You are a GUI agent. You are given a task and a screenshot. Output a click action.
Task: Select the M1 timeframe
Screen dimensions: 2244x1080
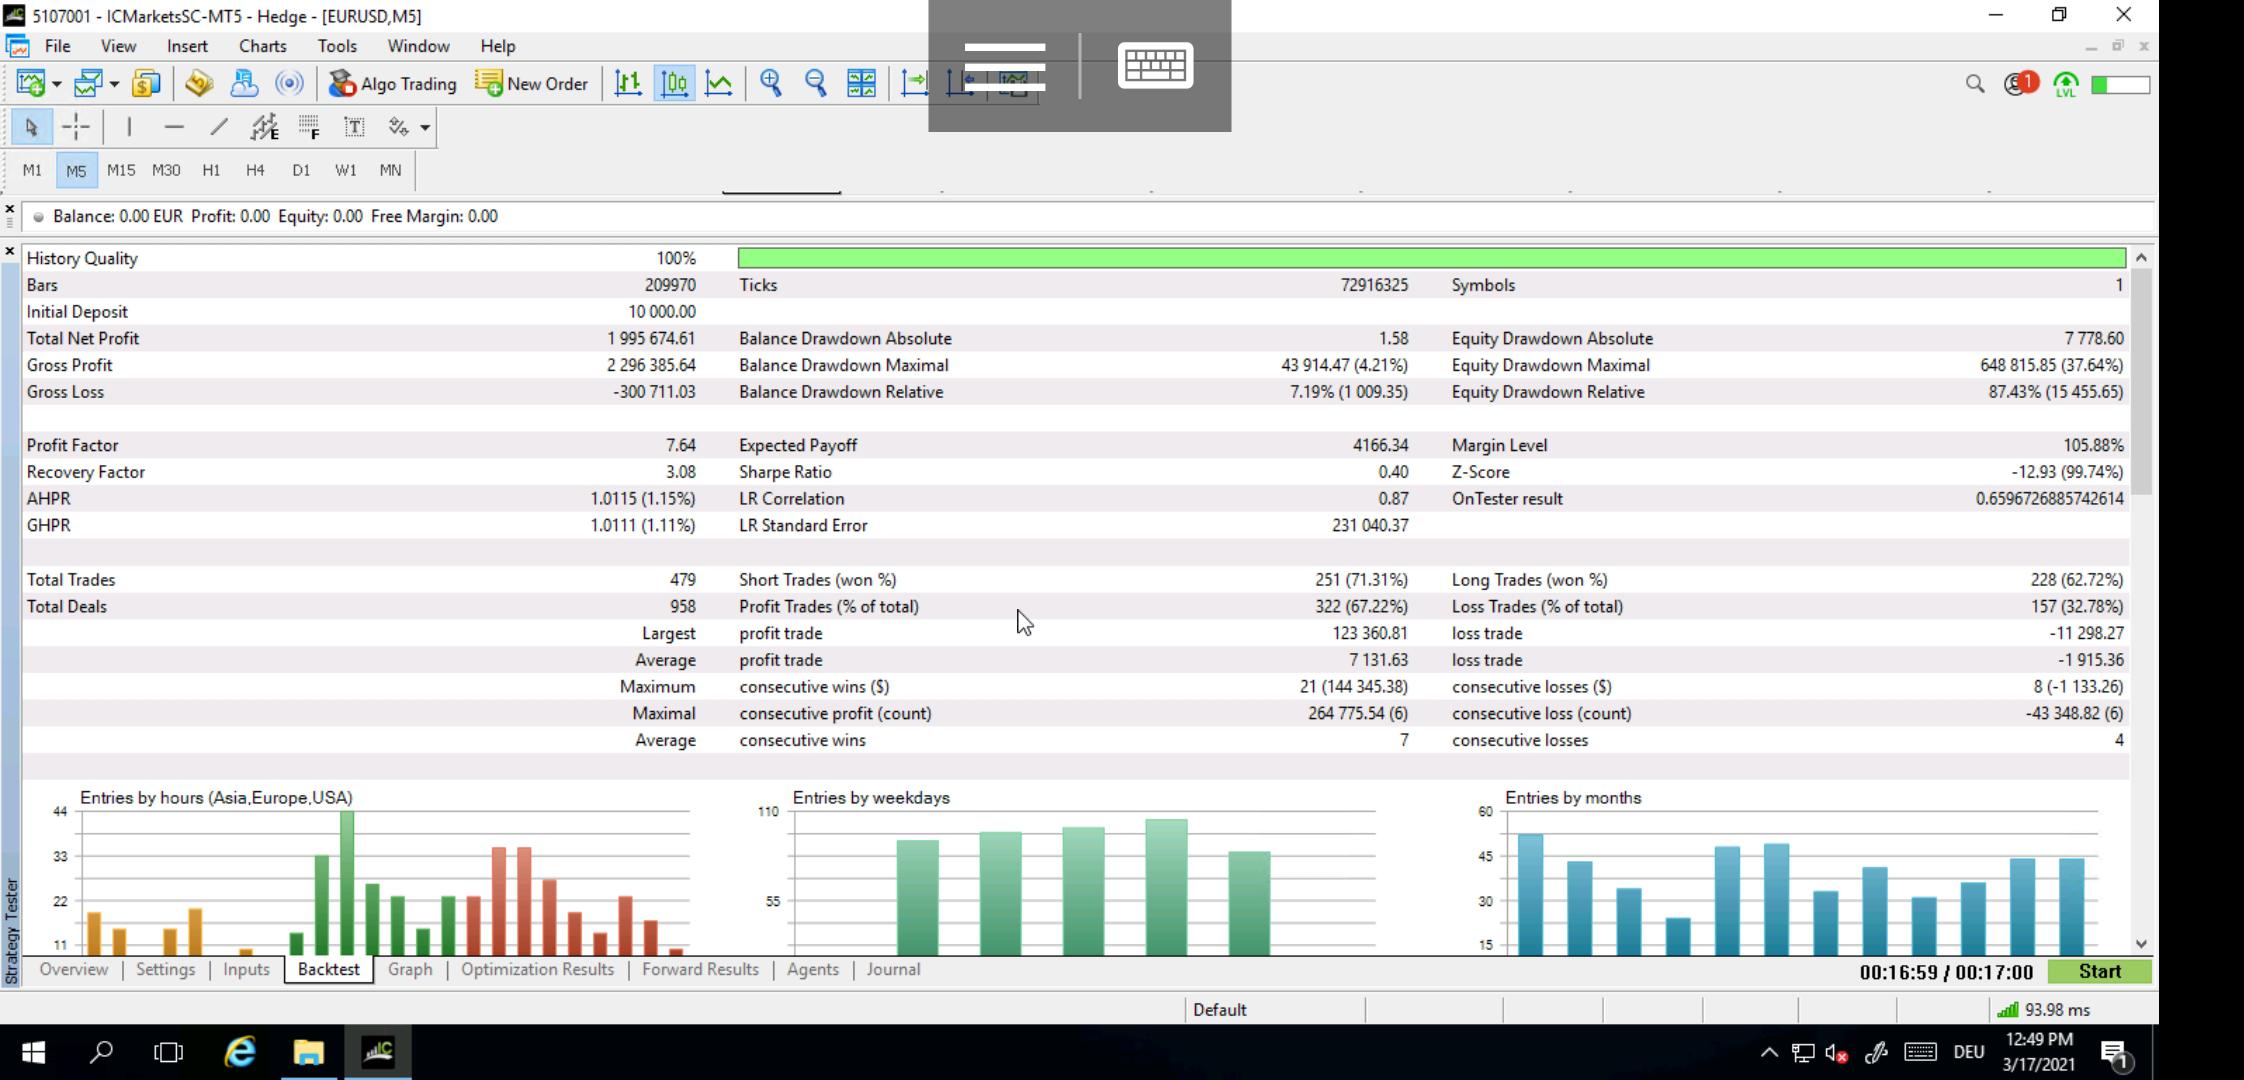[32, 170]
